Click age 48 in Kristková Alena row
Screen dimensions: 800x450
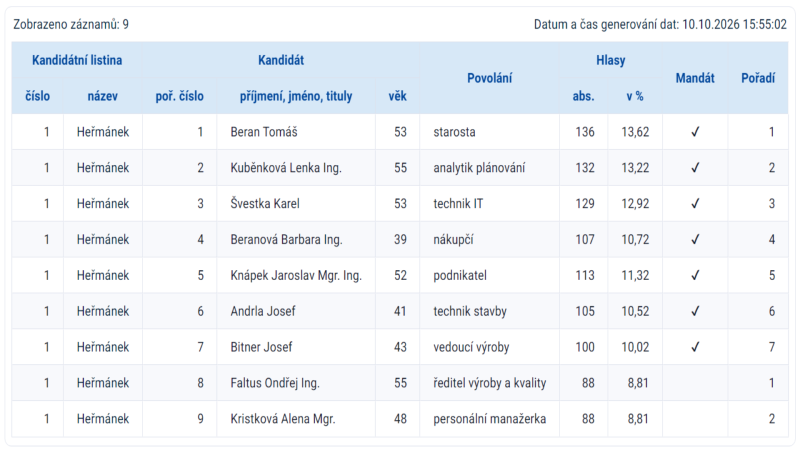pos(400,419)
